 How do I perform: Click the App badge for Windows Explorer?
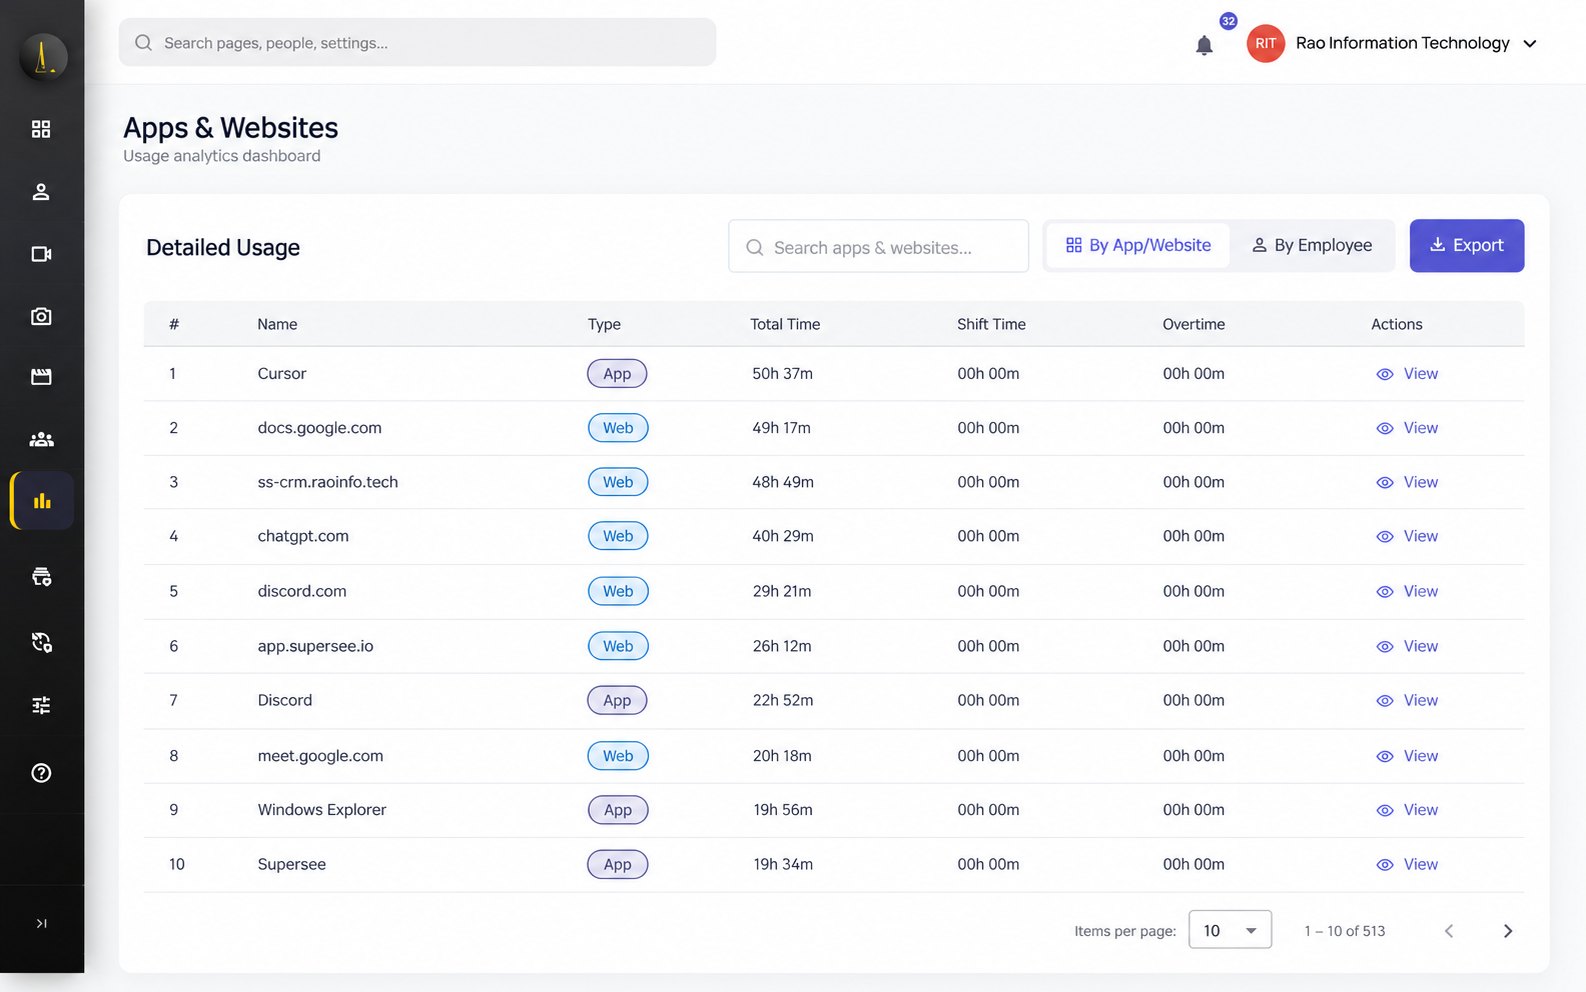pyautogui.click(x=618, y=810)
